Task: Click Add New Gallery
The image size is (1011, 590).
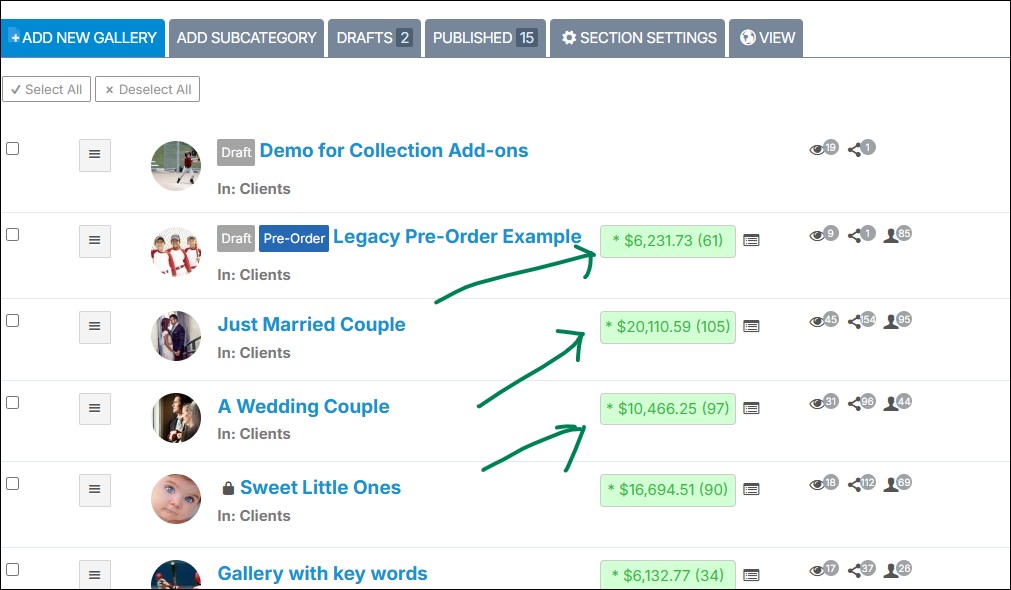Action: (83, 38)
